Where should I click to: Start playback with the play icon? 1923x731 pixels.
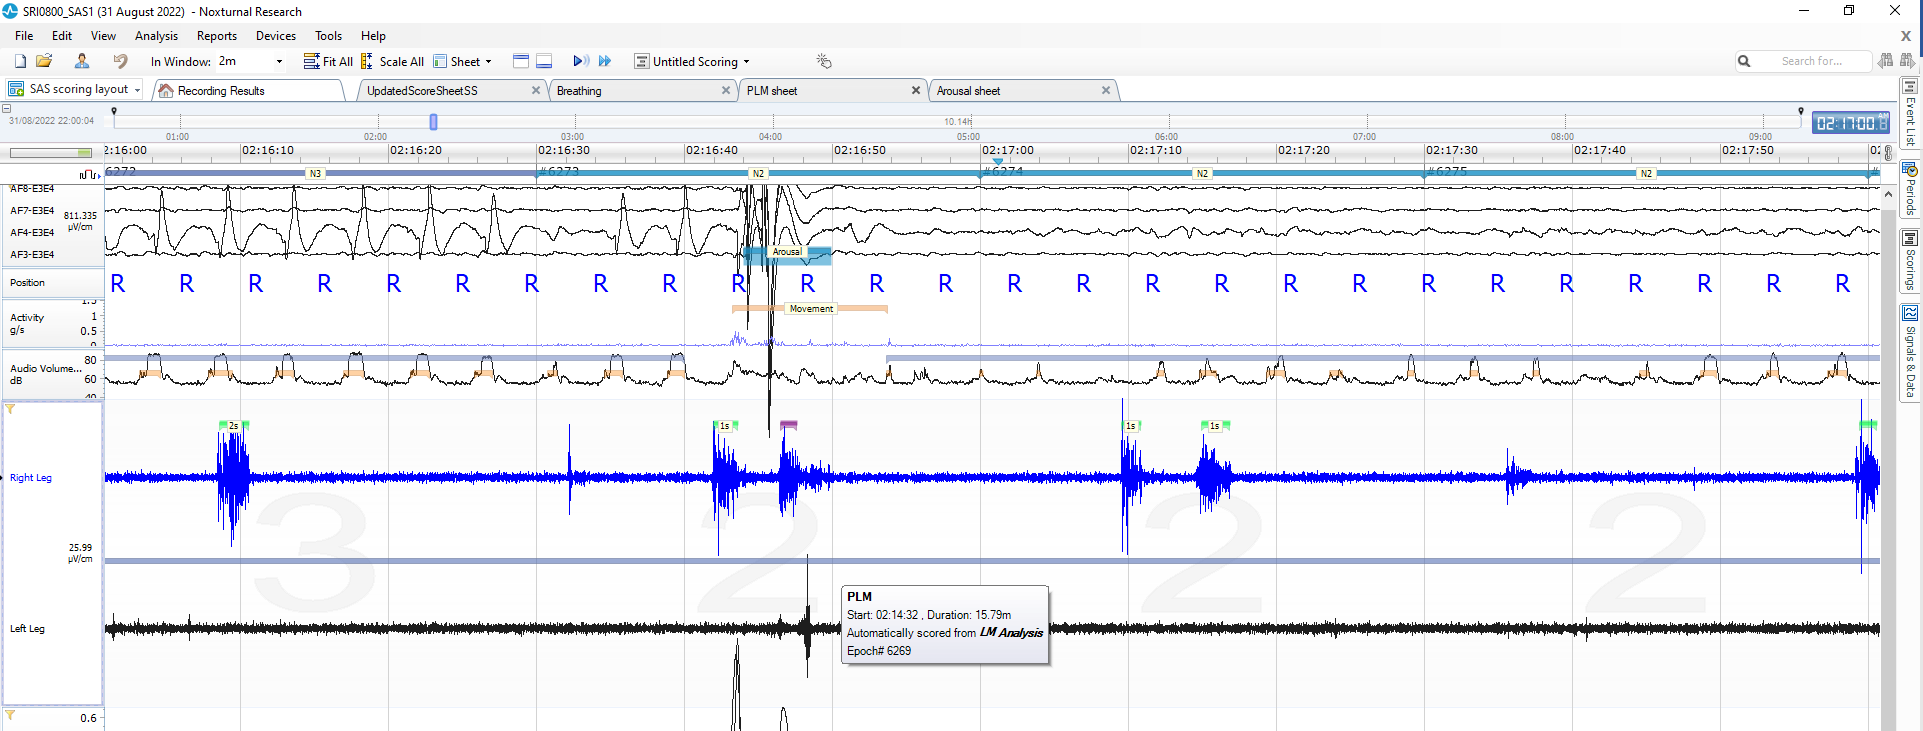click(x=579, y=61)
